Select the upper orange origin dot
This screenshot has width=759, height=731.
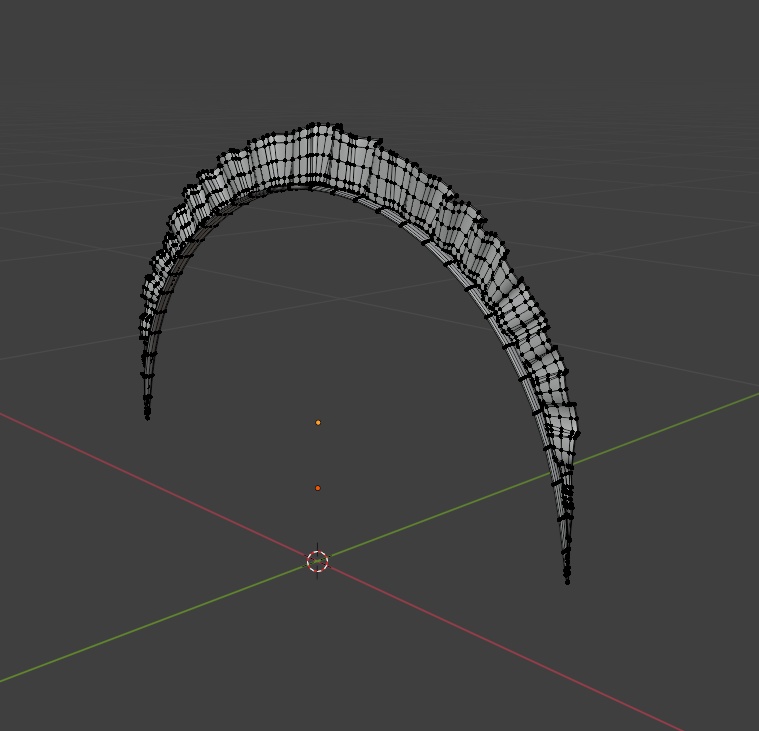pyautogui.click(x=318, y=423)
